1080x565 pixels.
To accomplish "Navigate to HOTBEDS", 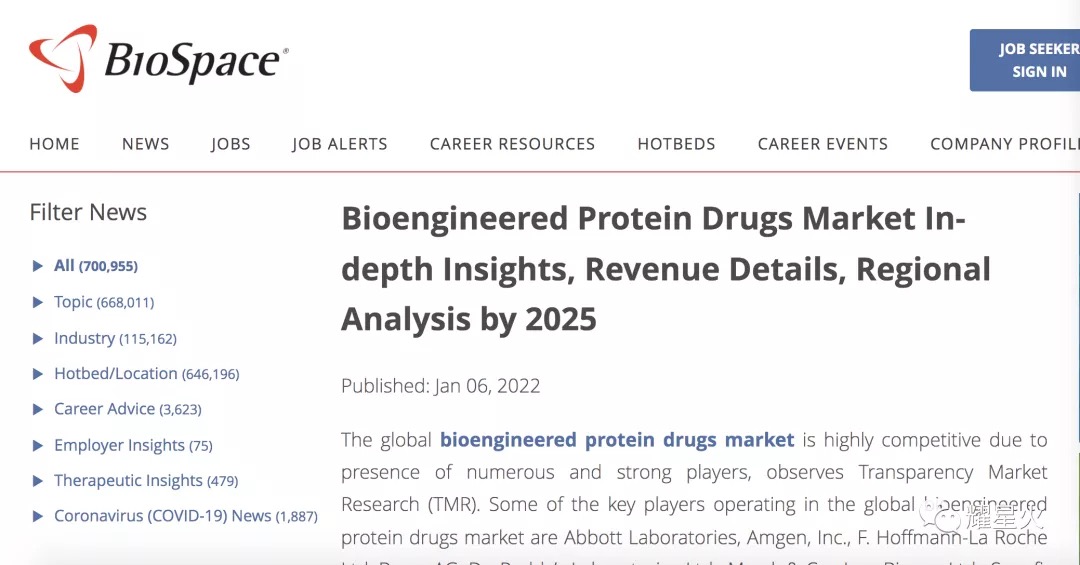I will pos(676,144).
